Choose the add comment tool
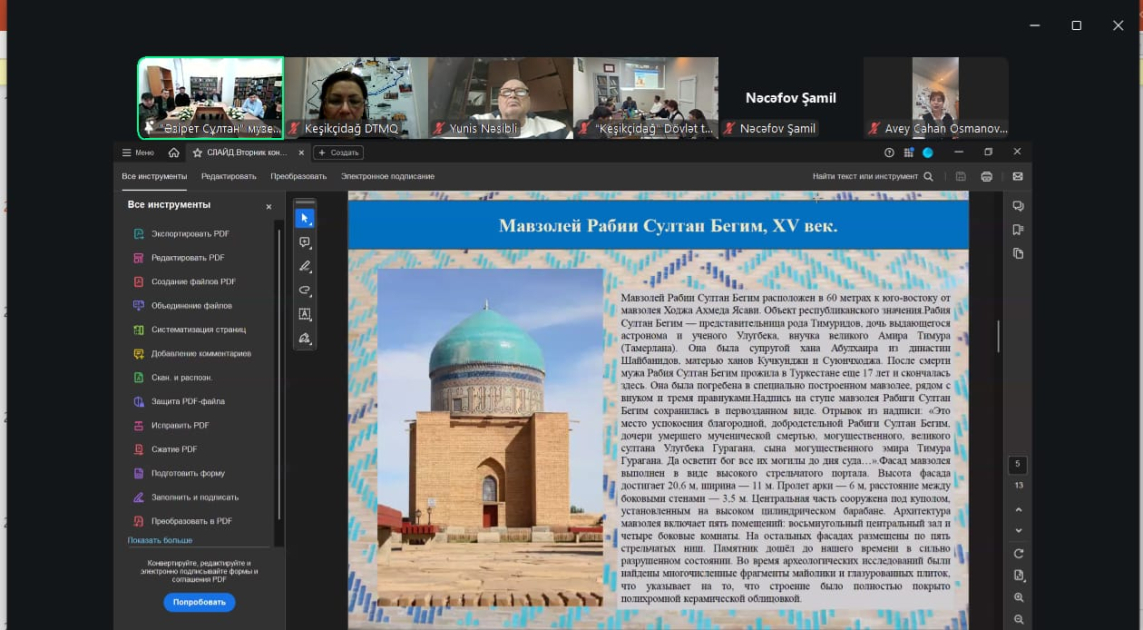Viewport: 1143px width, 630px height. 305,242
